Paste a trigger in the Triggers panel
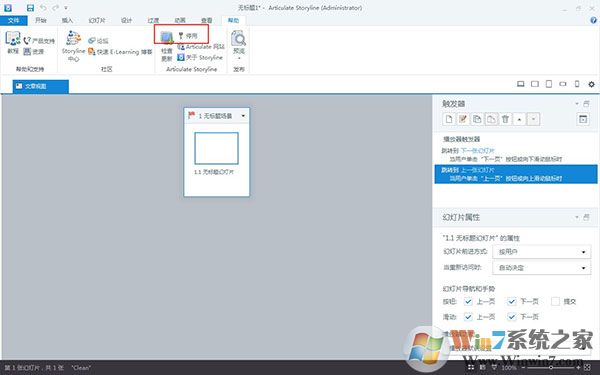This screenshot has width=600, height=375. pyautogui.click(x=491, y=119)
